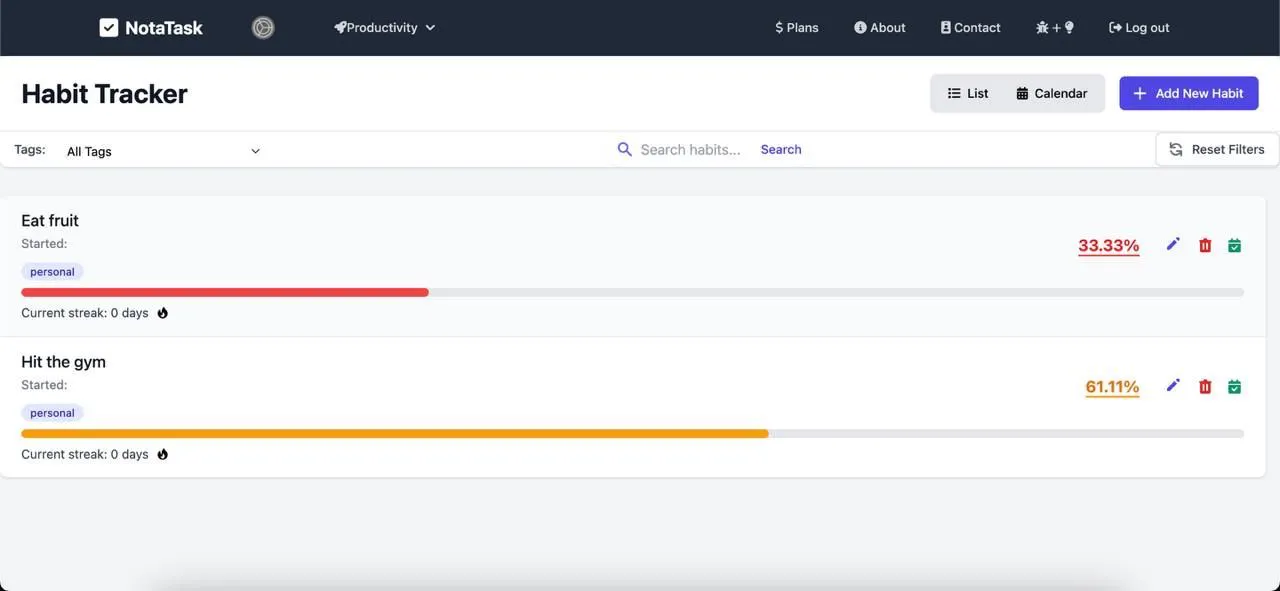Open the Plans page
Image resolution: width=1280 pixels, height=591 pixels.
(x=797, y=28)
